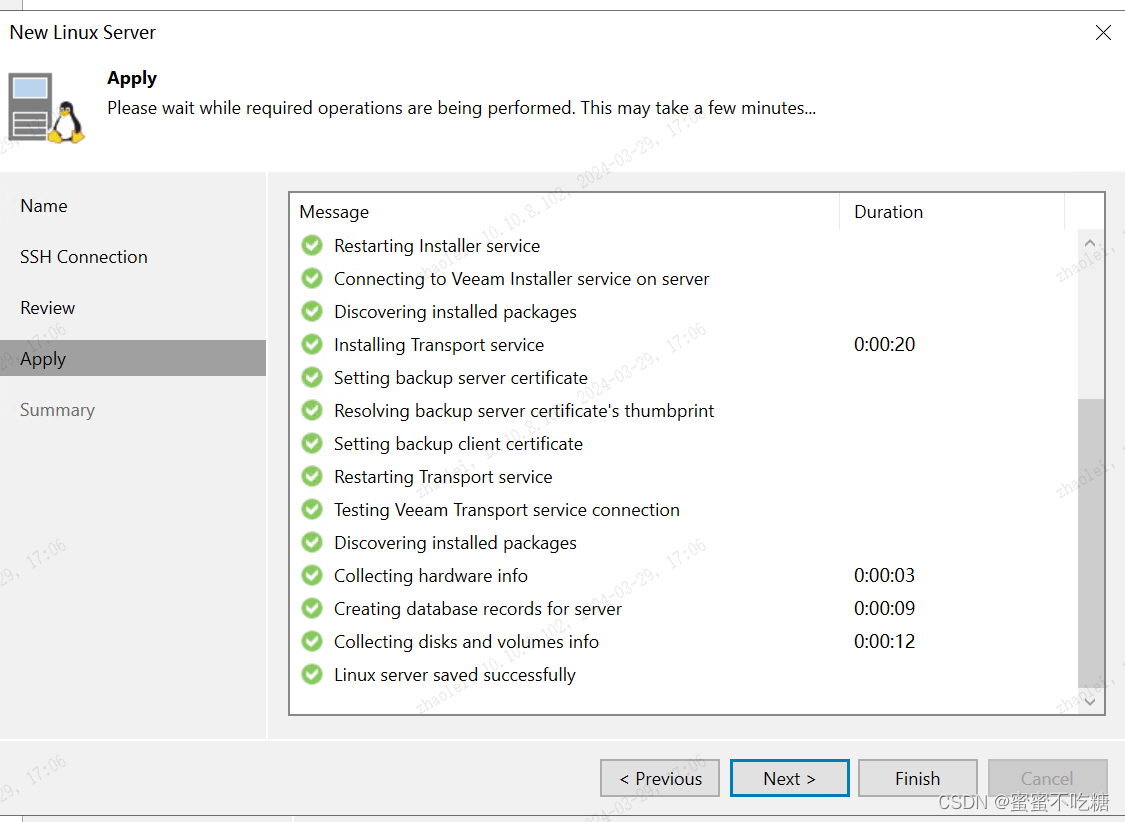The height and width of the screenshot is (822, 1125).
Task: Select 'Collecting disks and volumes info' row
Action: (x=684, y=641)
